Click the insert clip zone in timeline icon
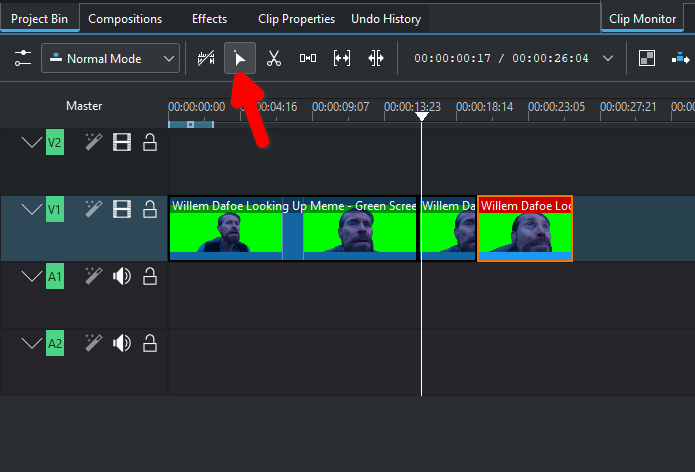Viewport: 695px width, 472px height. tap(680, 58)
